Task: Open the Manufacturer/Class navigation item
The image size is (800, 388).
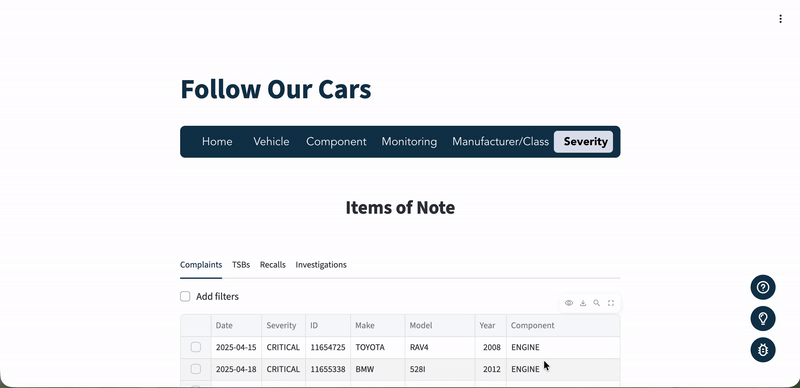Action: tap(500, 141)
